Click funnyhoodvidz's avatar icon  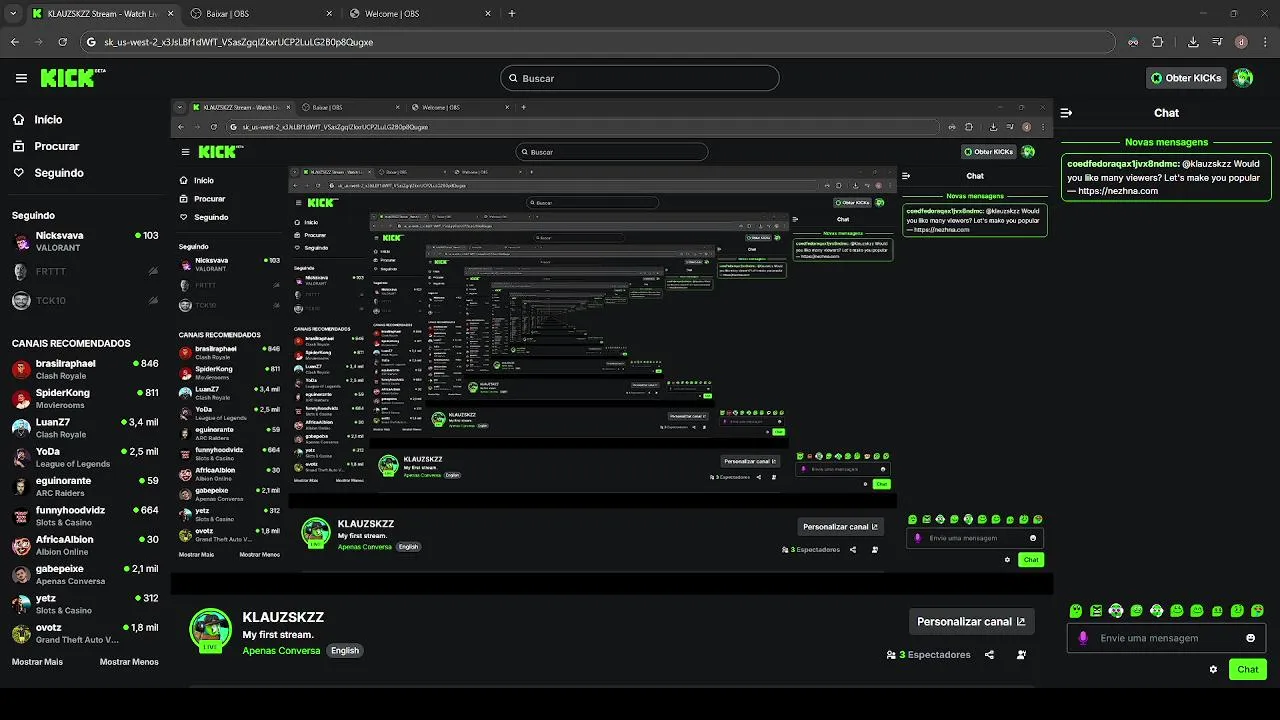[x=21, y=516]
